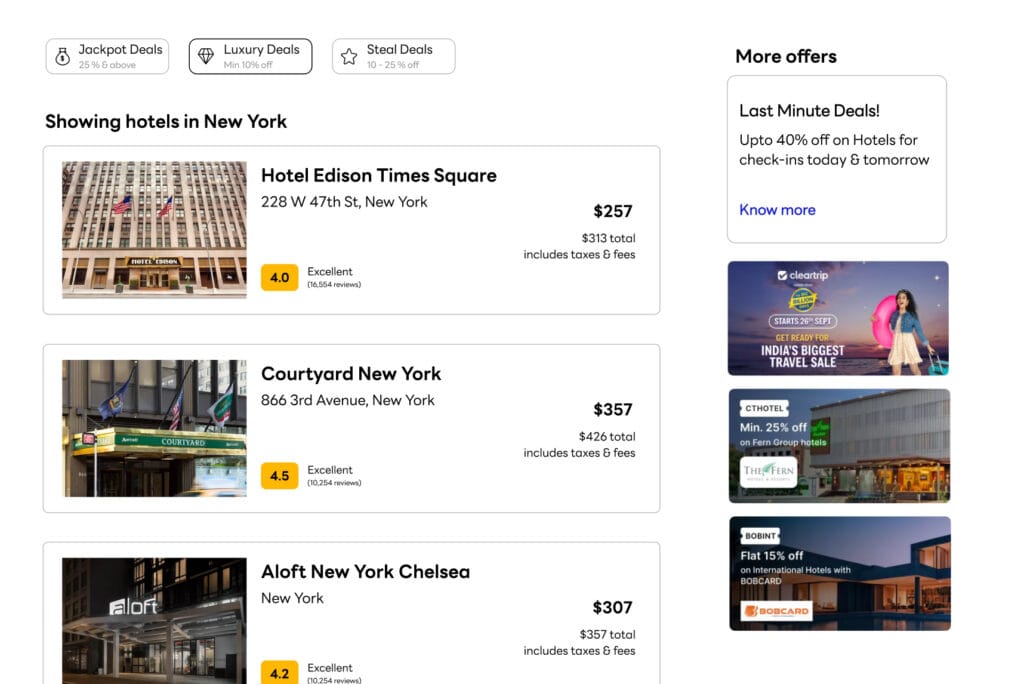This screenshot has width=1024, height=684.
Task: Click the money bag icon in Jackpot Deals
Action: (x=62, y=57)
